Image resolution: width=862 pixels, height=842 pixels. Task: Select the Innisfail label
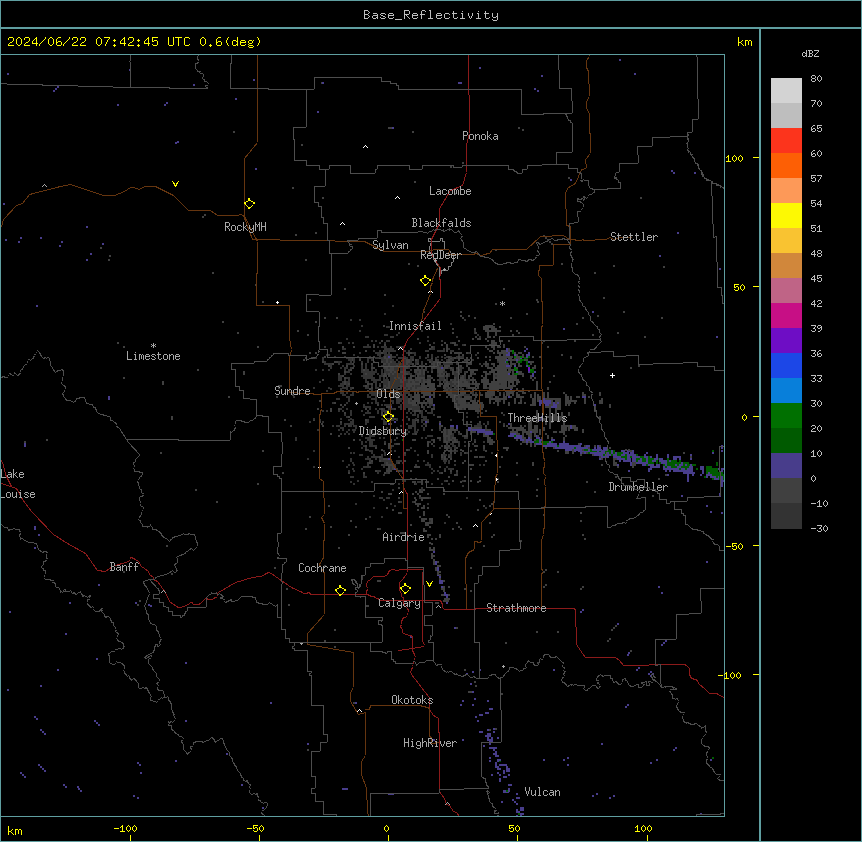coord(415,326)
